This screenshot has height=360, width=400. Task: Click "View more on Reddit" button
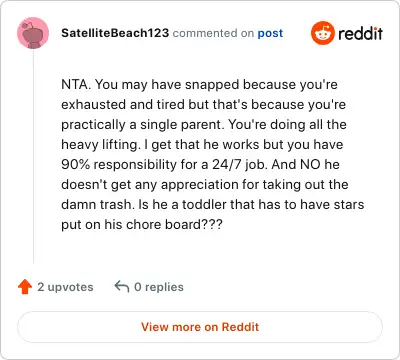pyautogui.click(x=200, y=327)
